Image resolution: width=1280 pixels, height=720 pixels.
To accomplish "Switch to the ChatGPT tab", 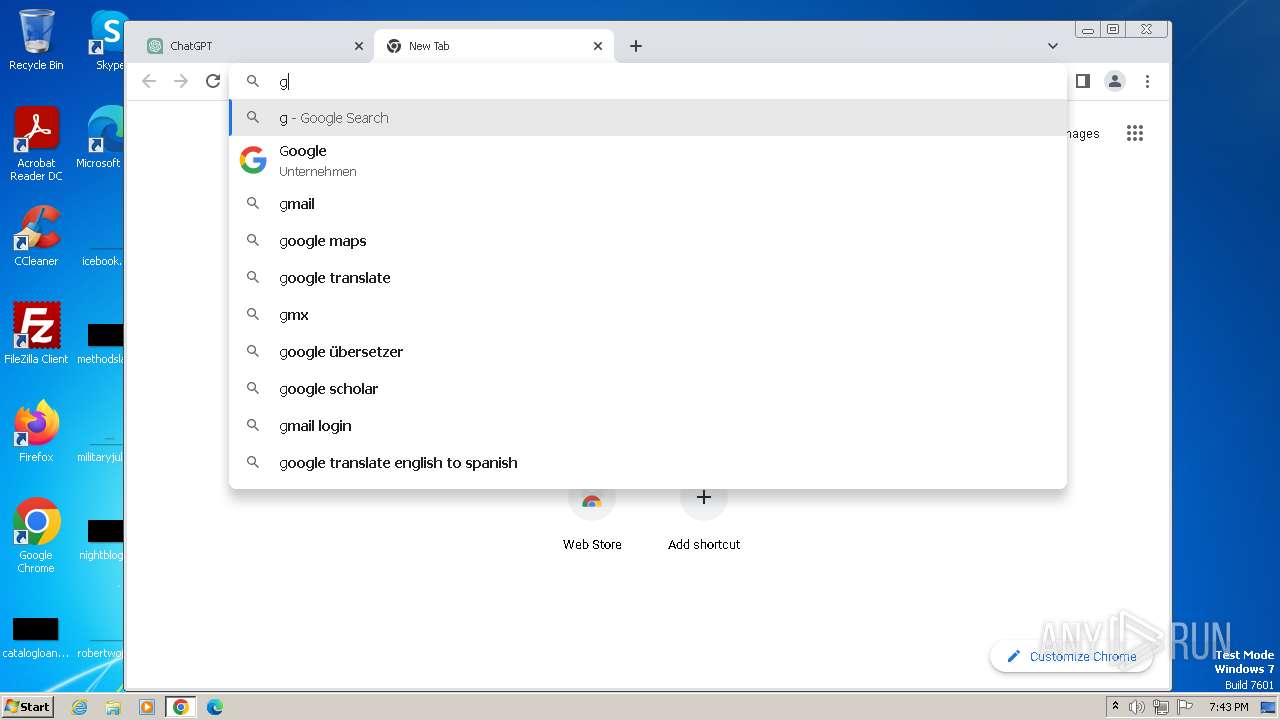I will click(254, 46).
